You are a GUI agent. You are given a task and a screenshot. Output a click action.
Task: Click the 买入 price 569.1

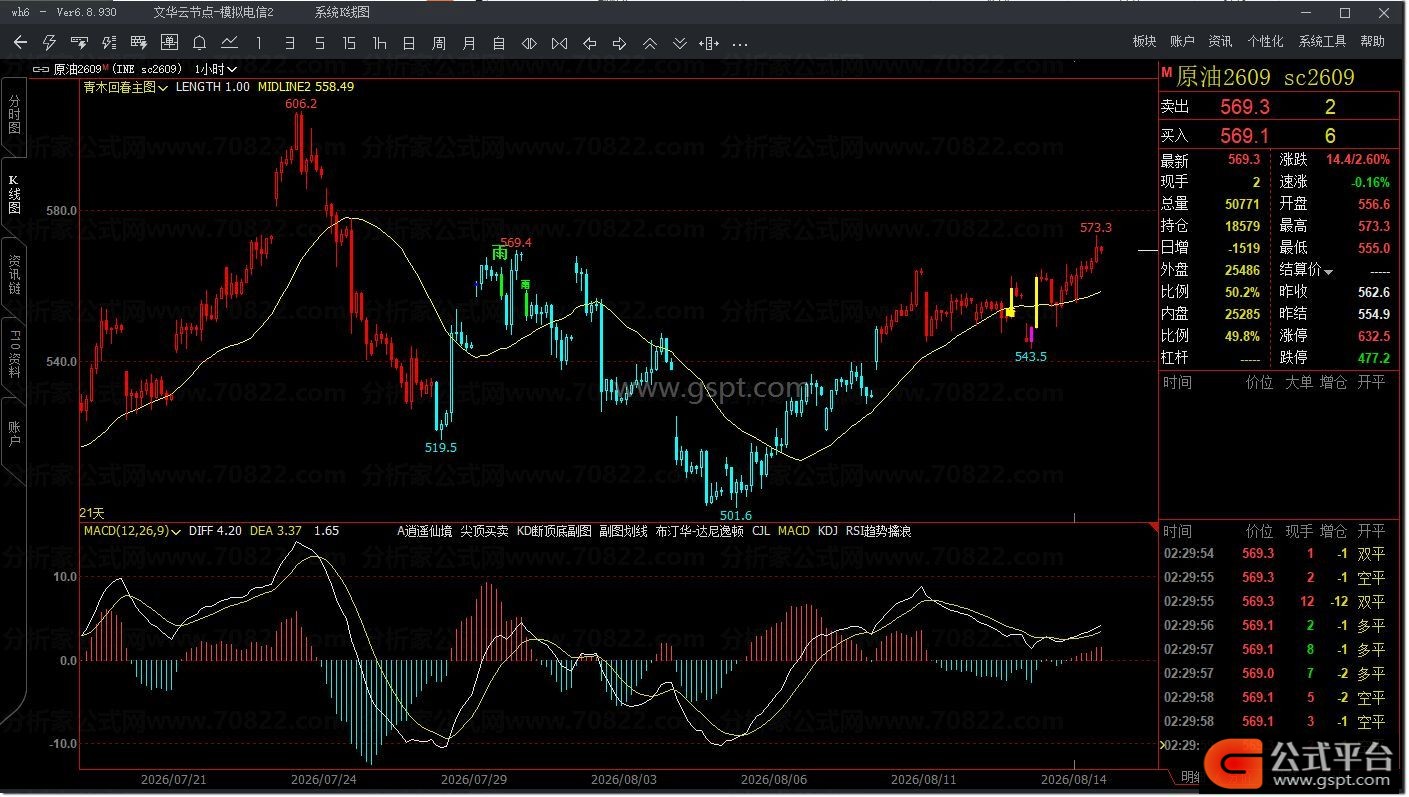[x=1245, y=136]
